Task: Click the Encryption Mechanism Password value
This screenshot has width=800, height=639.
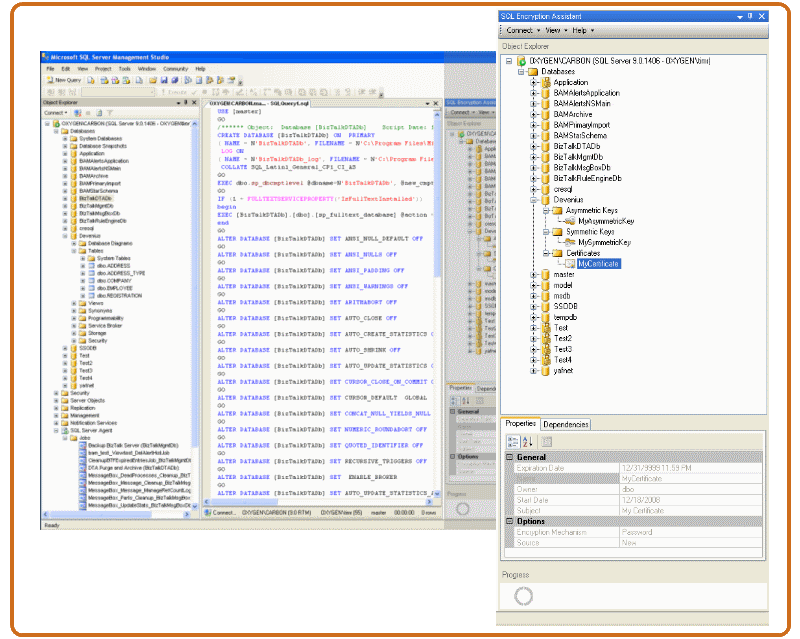Action: click(691, 532)
